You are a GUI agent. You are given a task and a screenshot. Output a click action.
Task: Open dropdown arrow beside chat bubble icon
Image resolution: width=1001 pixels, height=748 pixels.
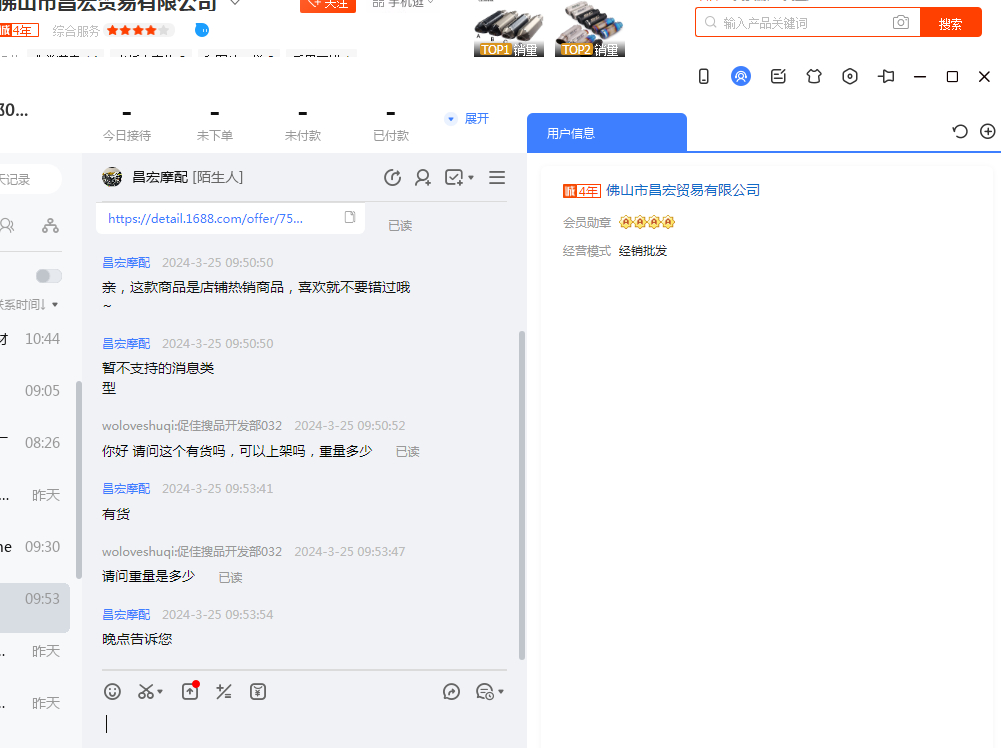[x=501, y=692]
